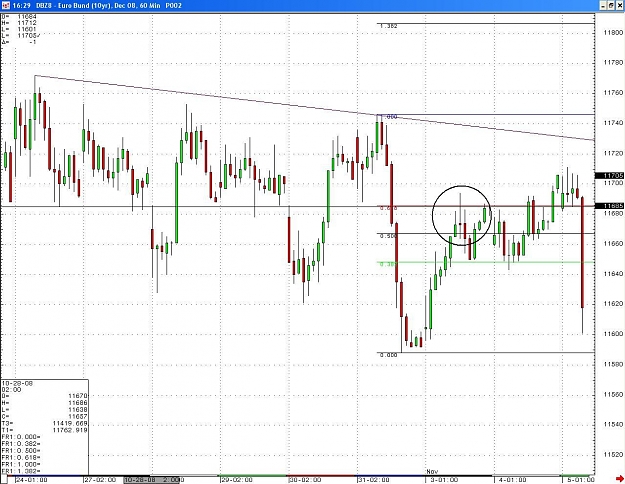
Task: Click the 1.000 Fibonacci level label
Action: coord(389,117)
